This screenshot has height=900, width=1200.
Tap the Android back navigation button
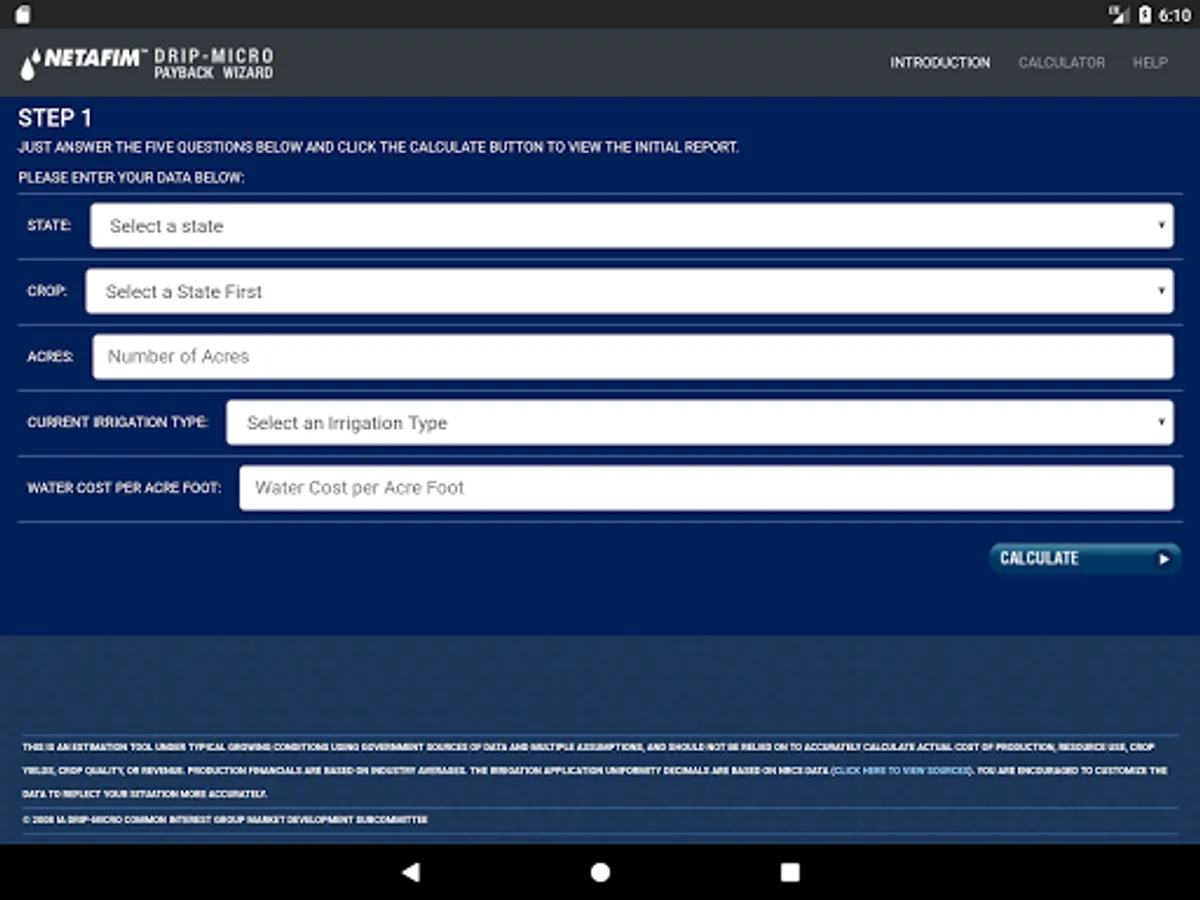coord(410,872)
